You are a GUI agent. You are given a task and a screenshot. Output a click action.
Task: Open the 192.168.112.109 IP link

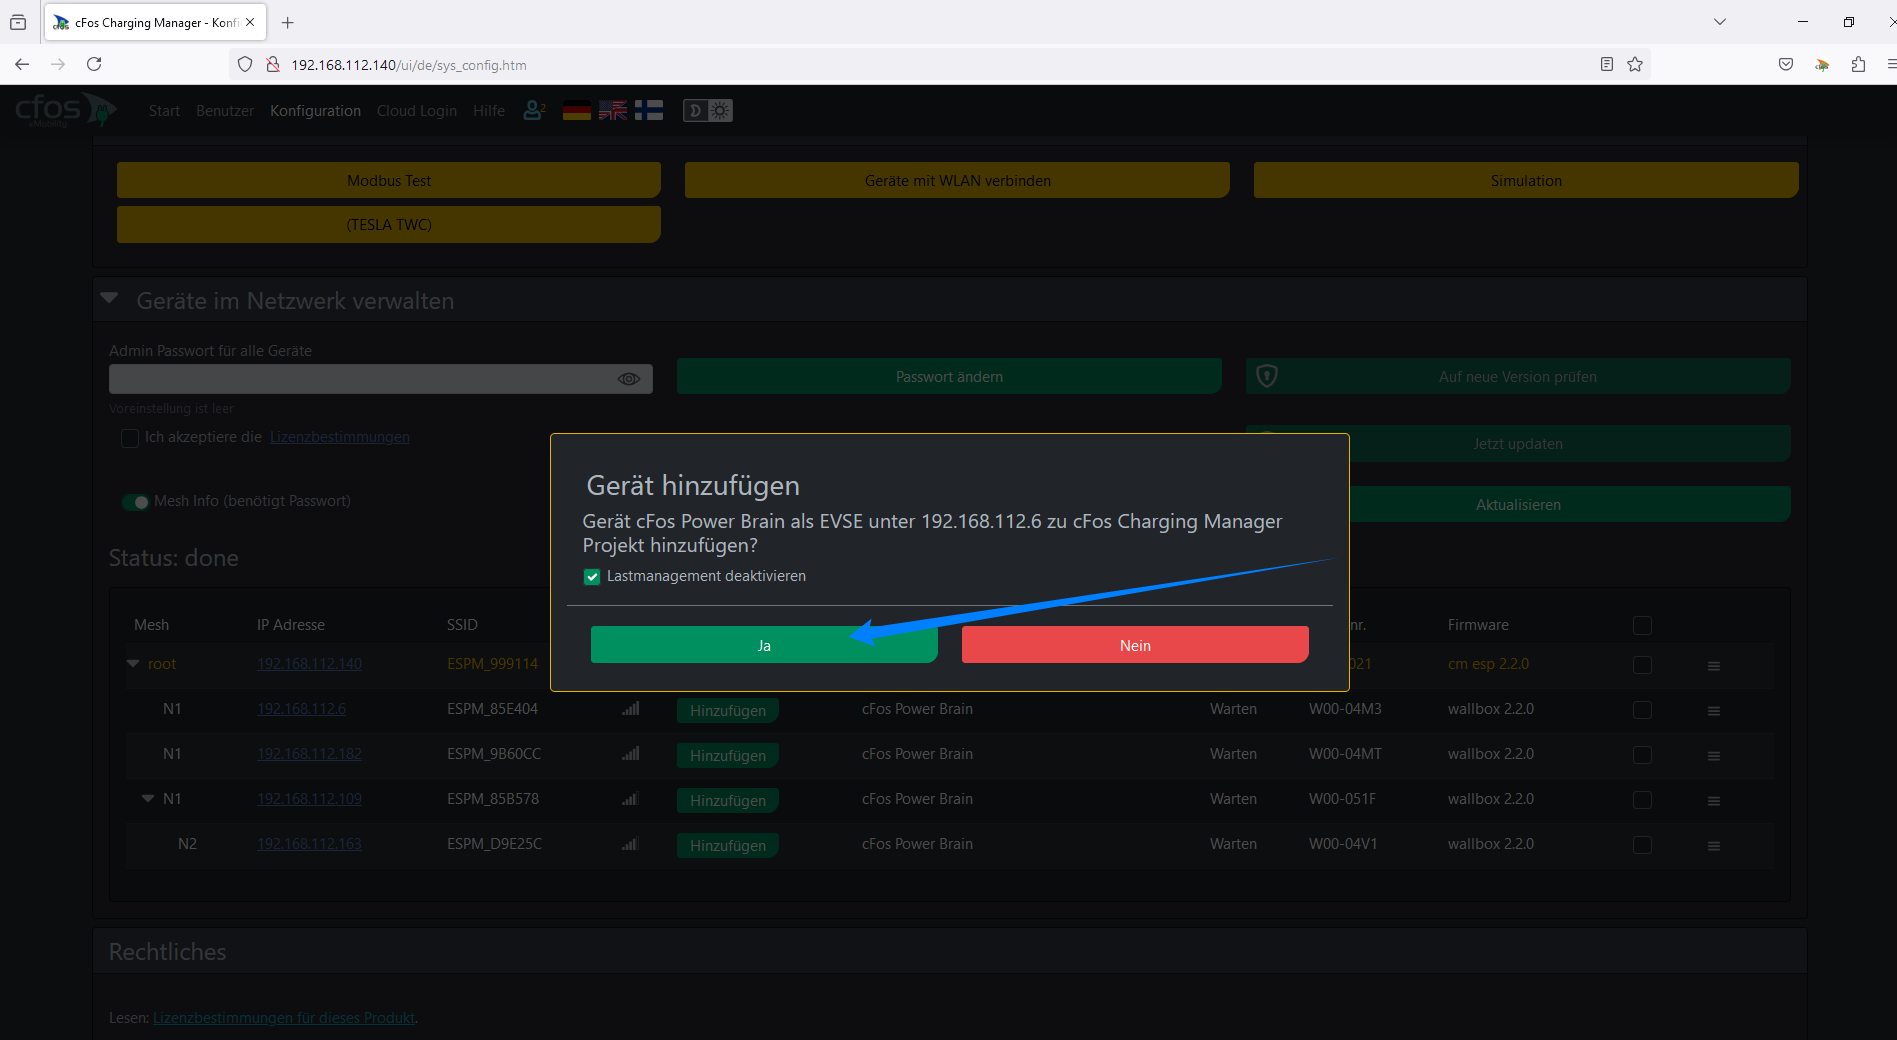point(309,799)
